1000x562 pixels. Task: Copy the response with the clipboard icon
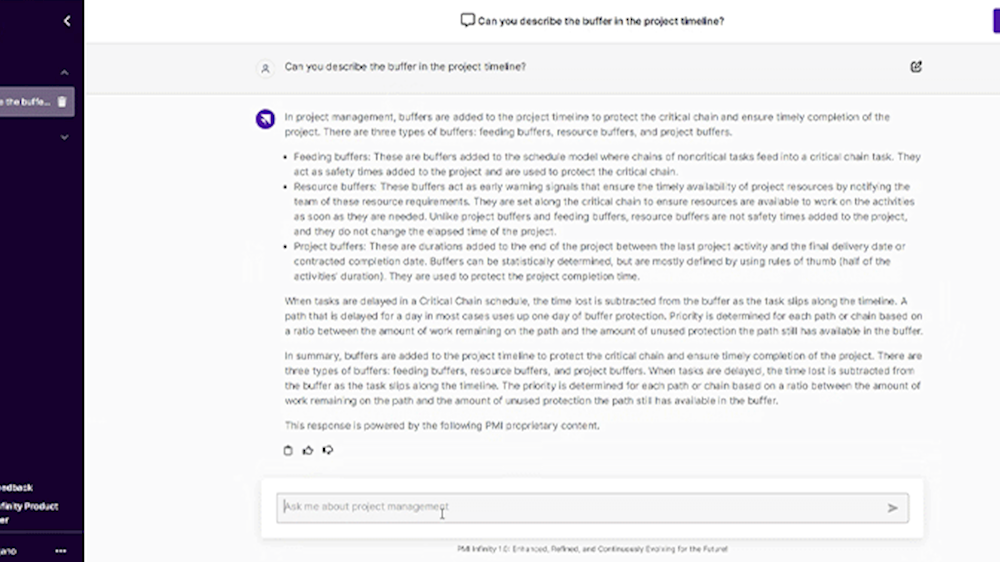pyautogui.click(x=288, y=450)
